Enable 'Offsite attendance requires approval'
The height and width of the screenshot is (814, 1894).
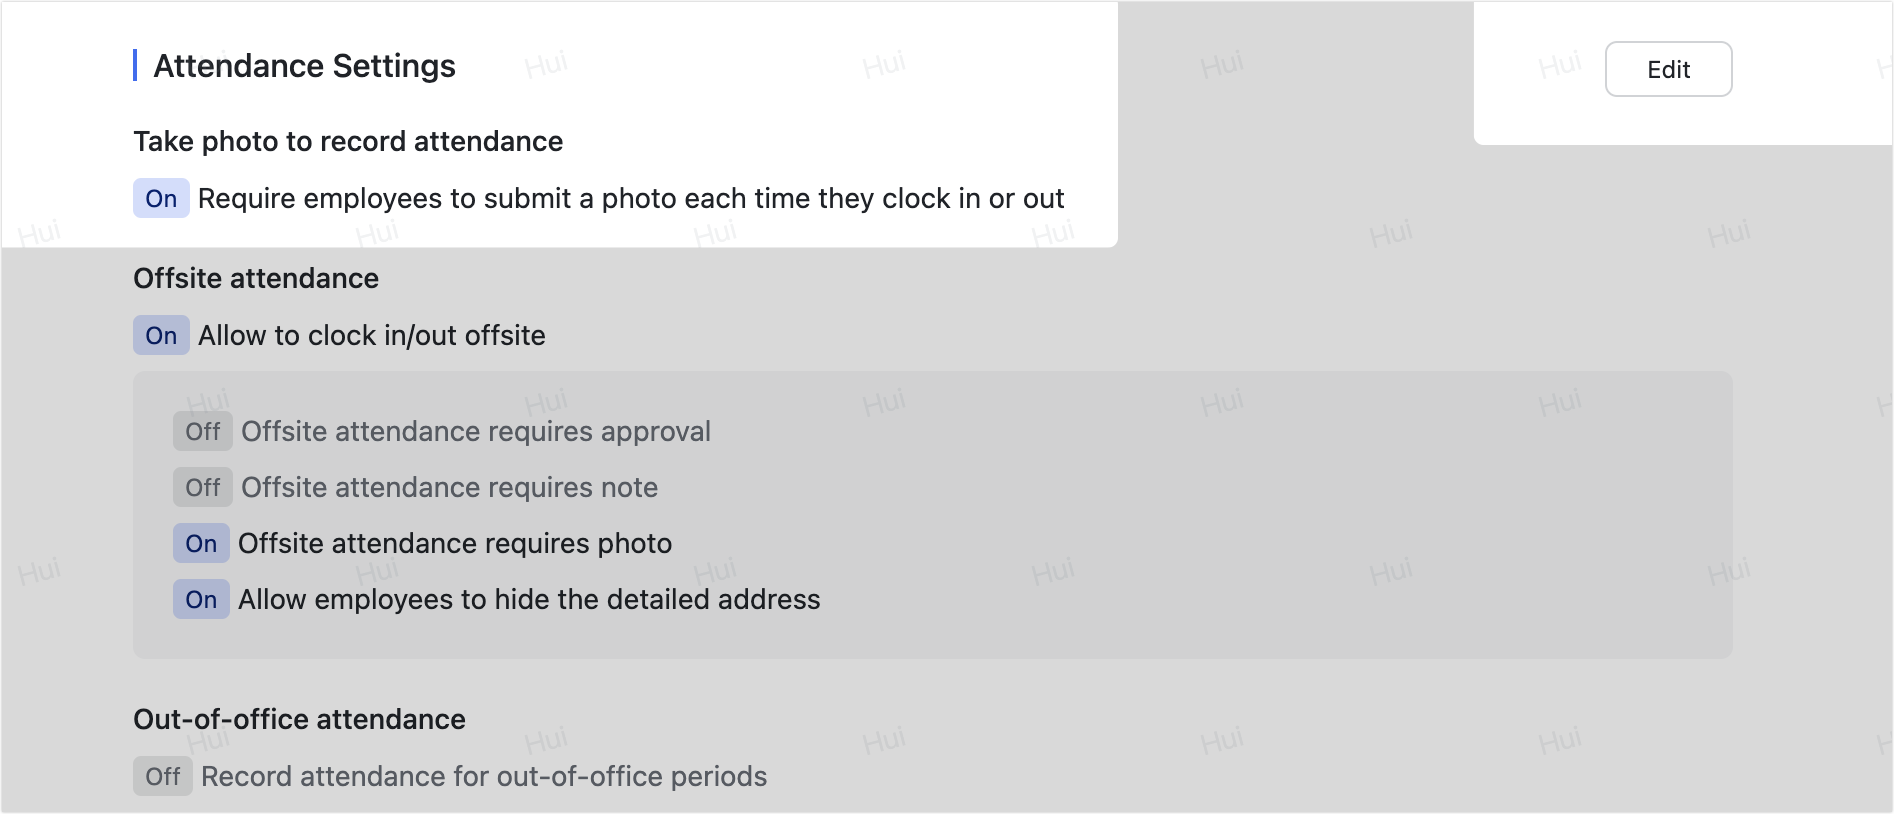pos(202,431)
